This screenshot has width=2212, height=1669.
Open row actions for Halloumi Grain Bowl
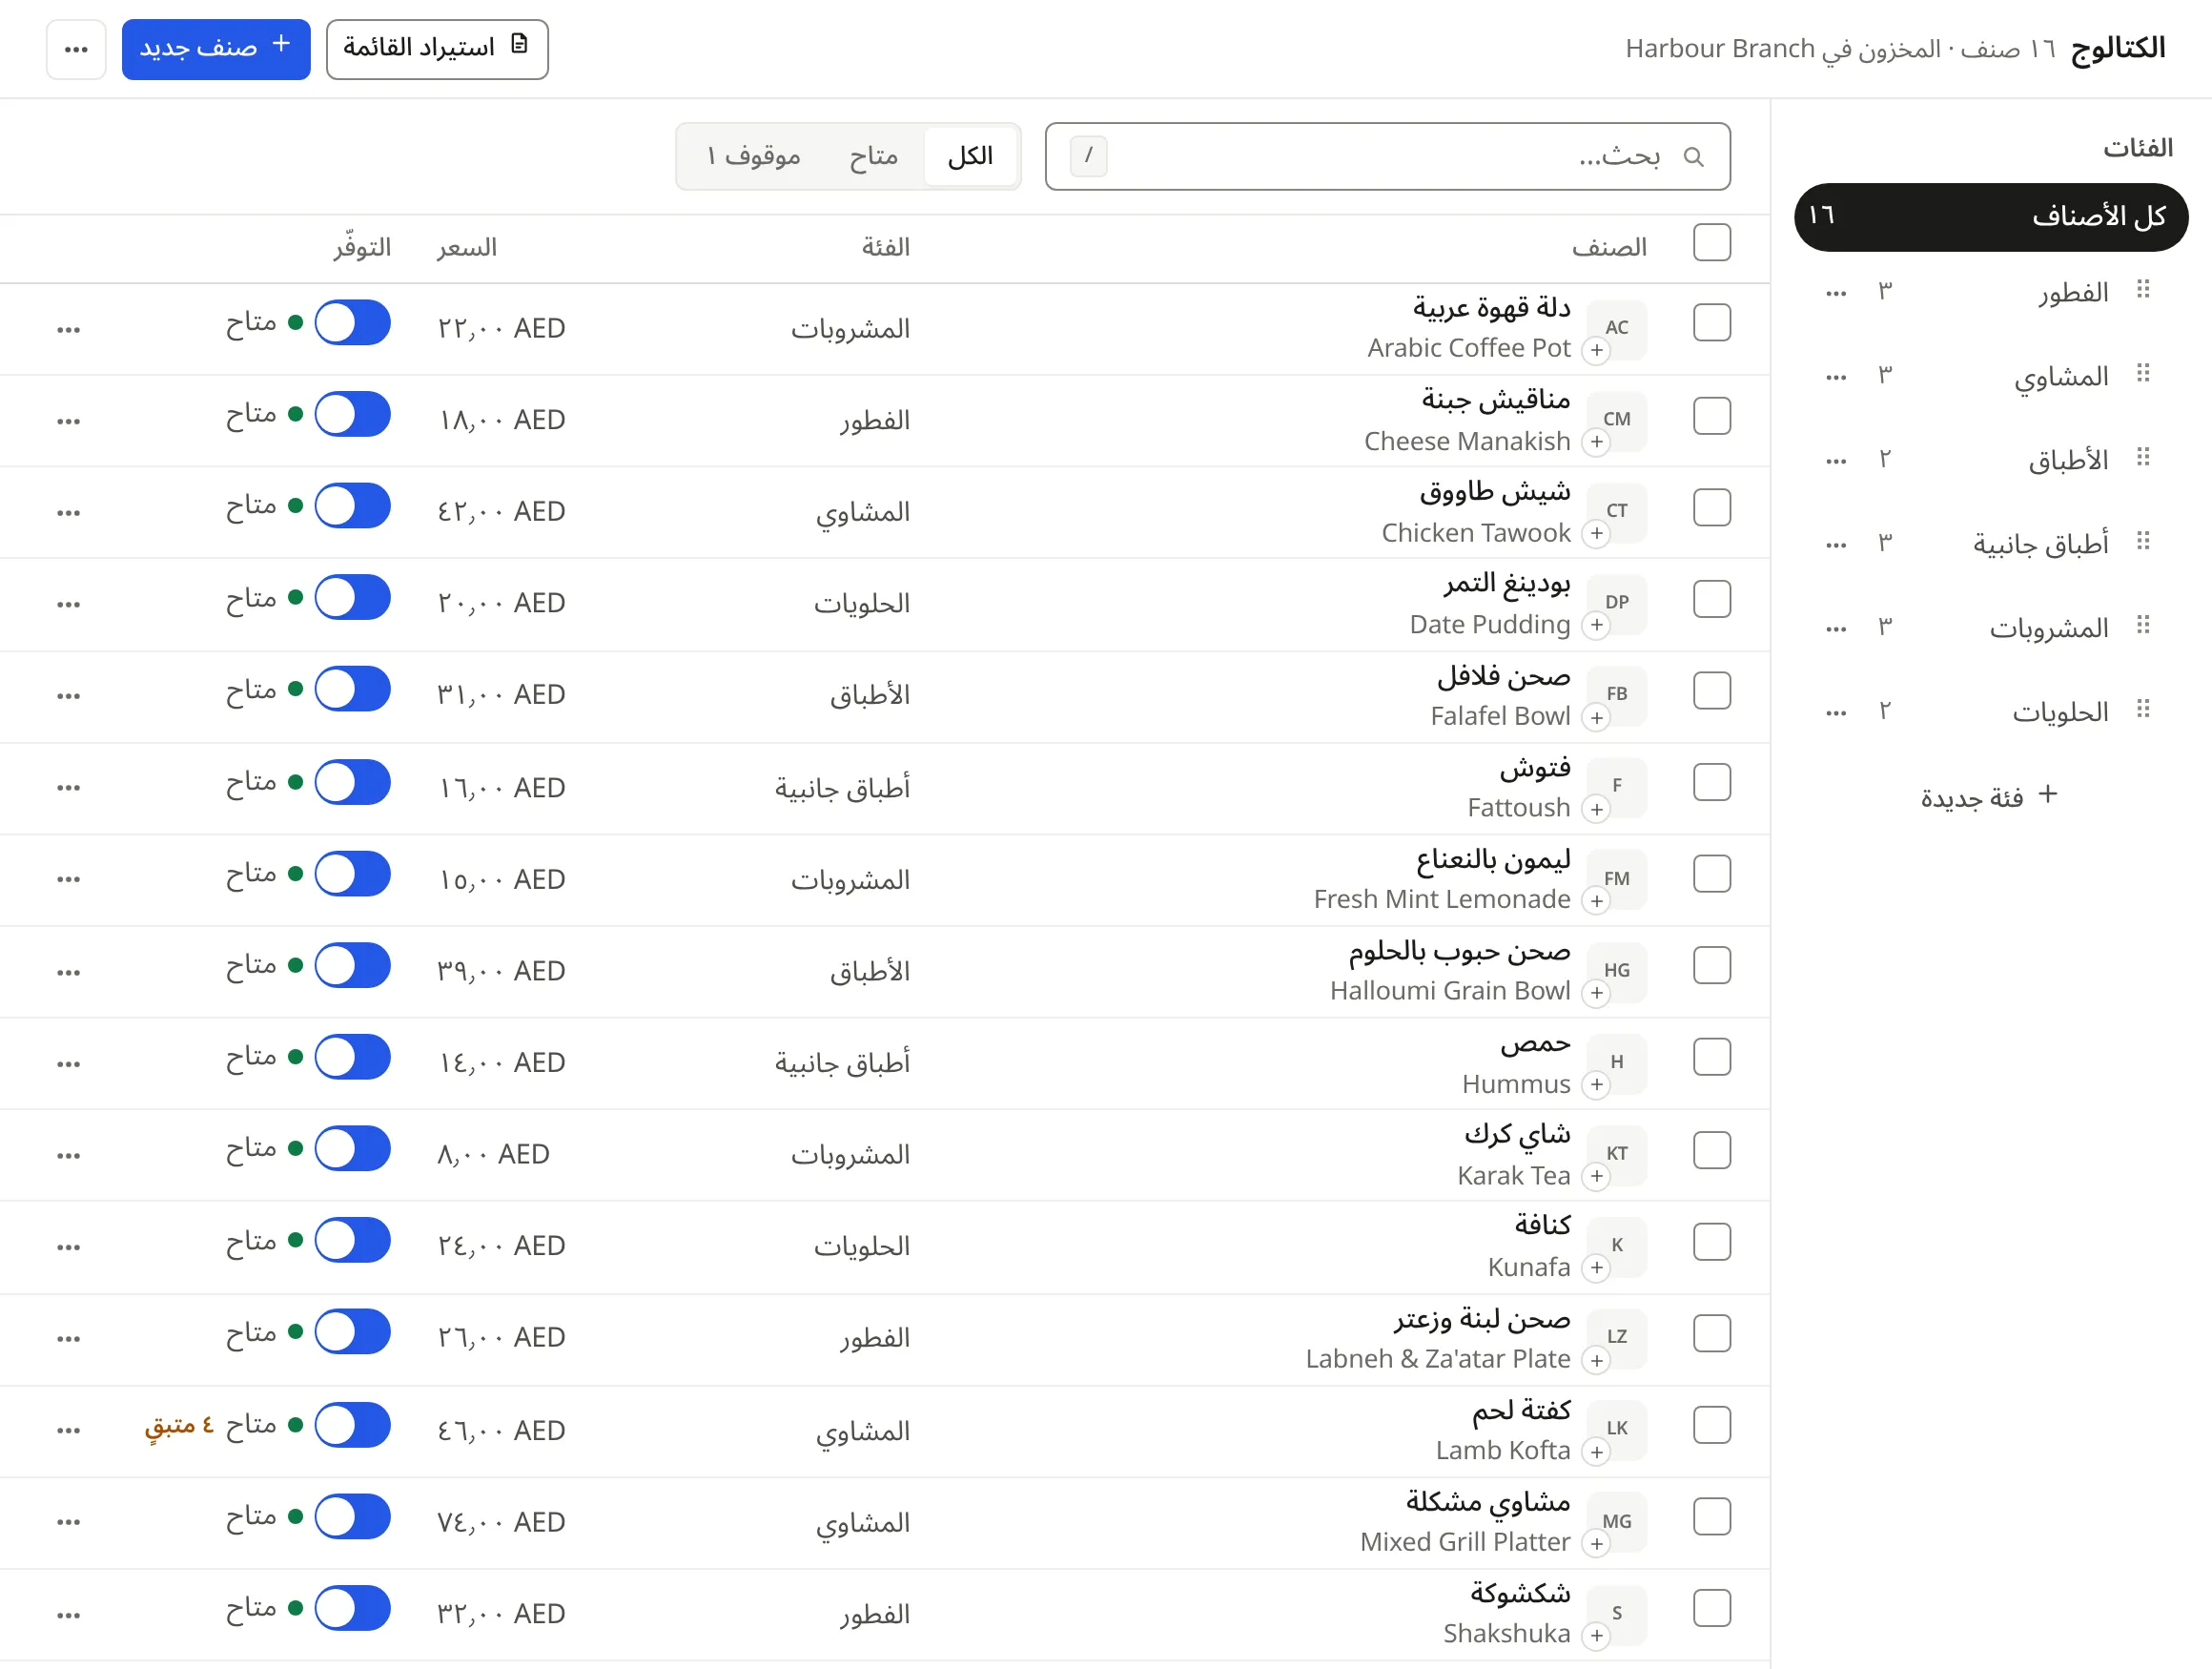point(69,972)
